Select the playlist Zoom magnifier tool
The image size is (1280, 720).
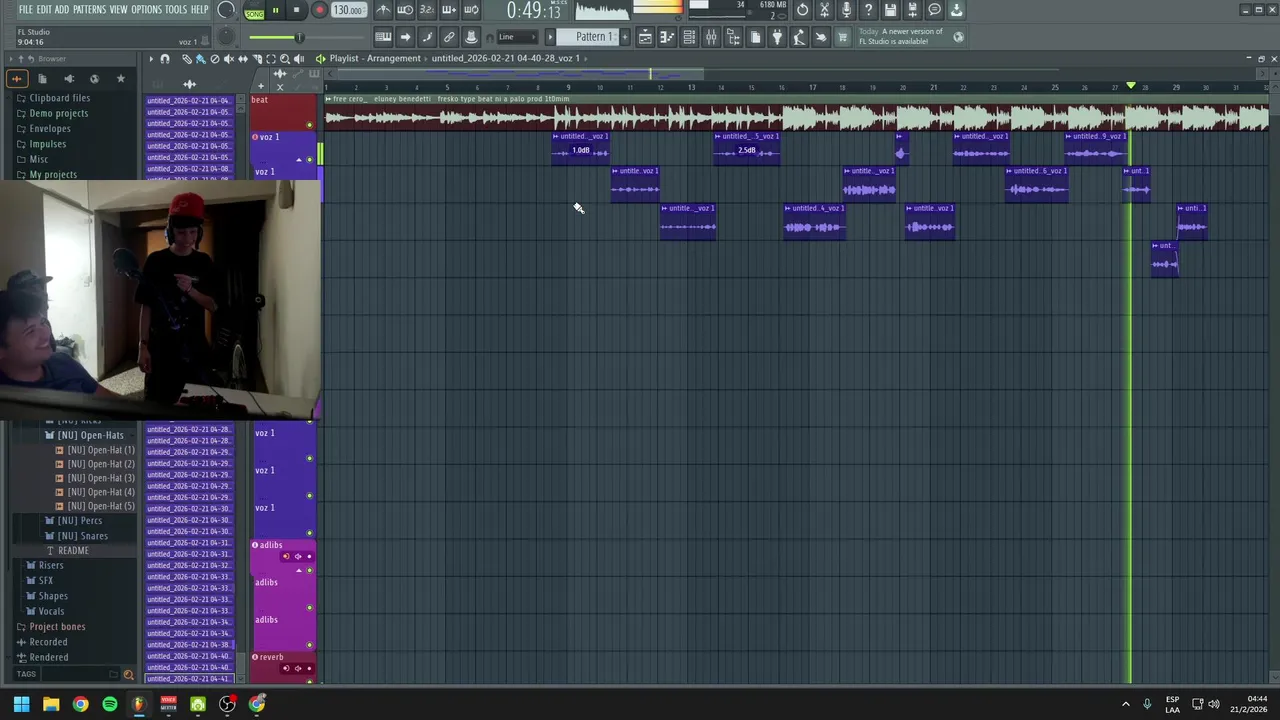click(284, 59)
